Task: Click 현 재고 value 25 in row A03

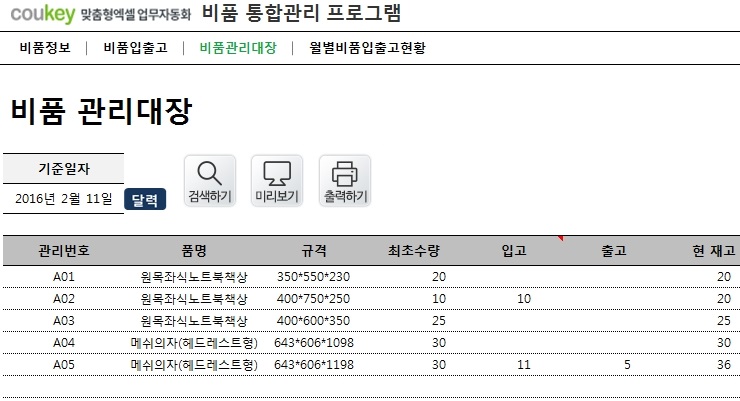Action: 724,321
